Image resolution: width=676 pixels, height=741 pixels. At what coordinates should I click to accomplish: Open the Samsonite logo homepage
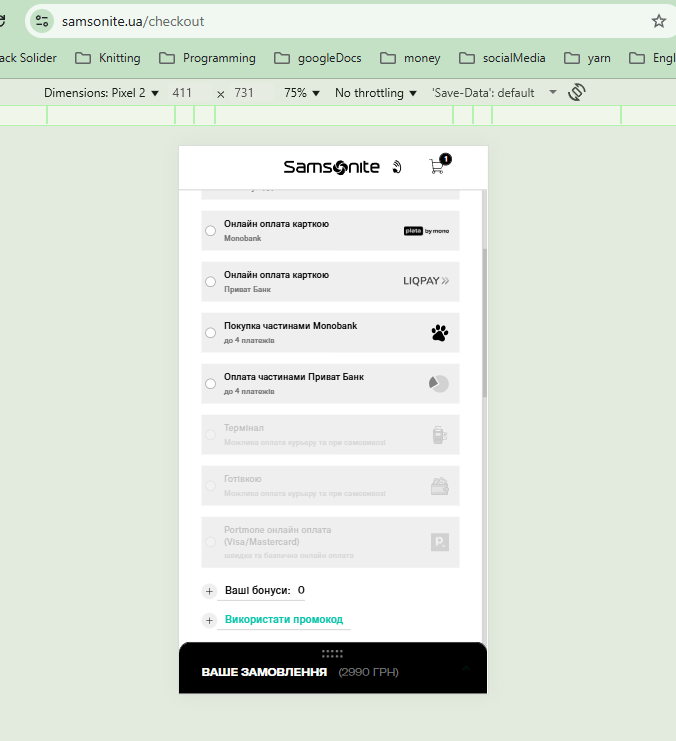pos(331,167)
